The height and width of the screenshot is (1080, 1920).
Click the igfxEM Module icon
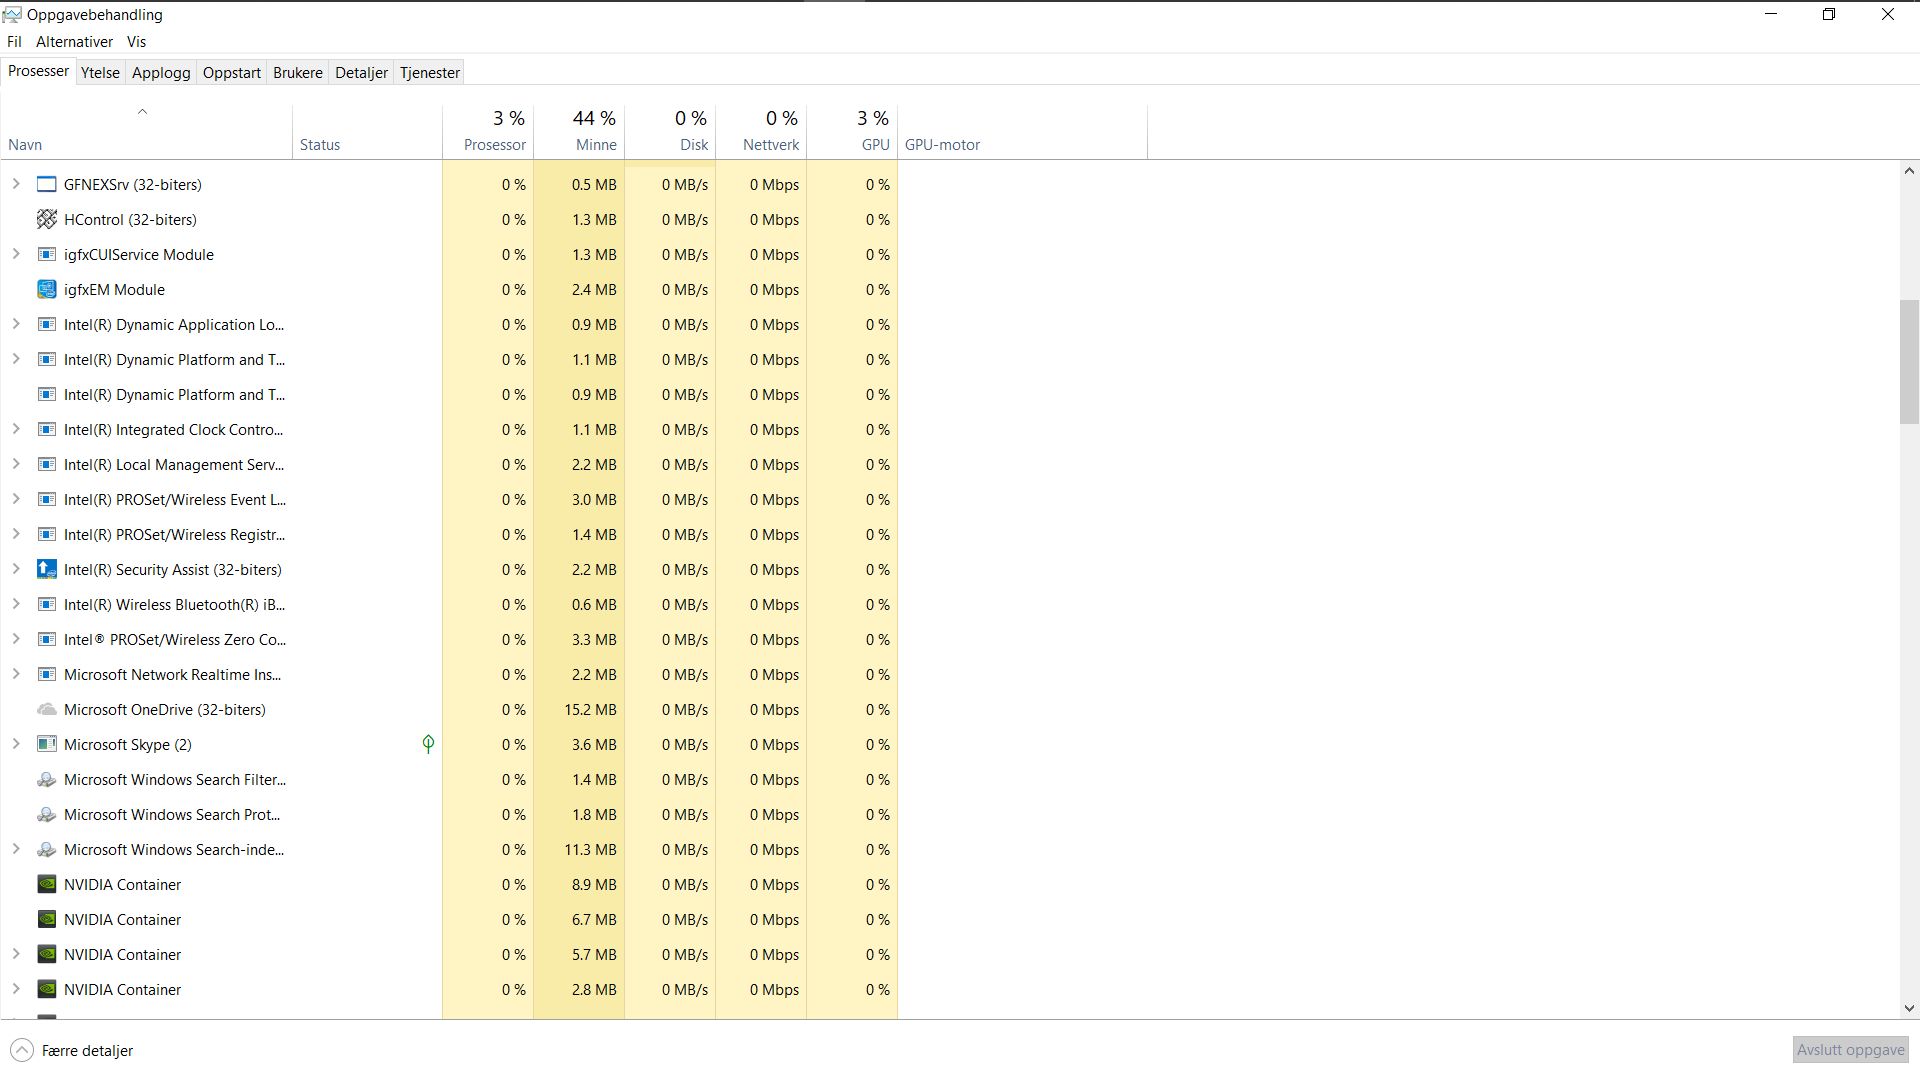(46, 289)
